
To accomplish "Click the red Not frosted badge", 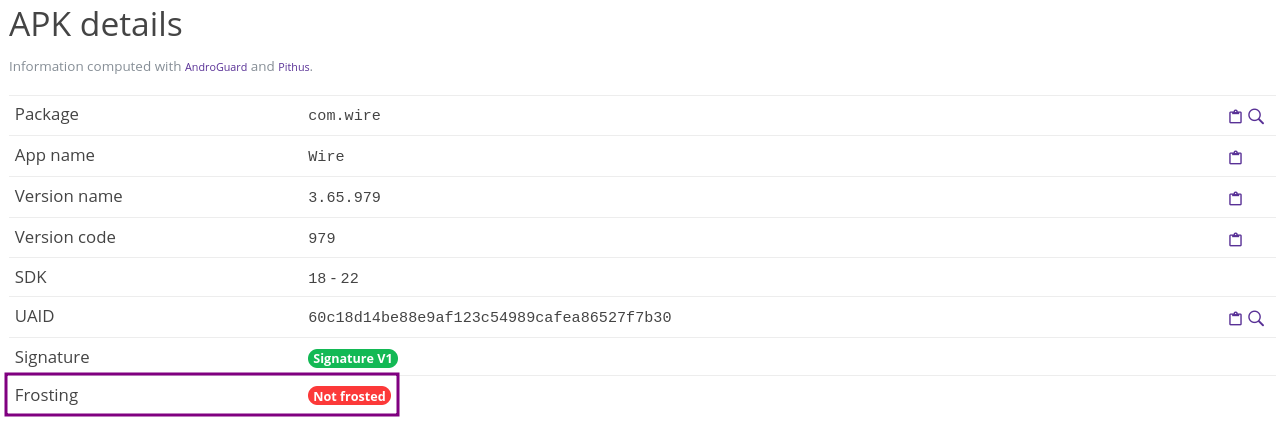I will point(349,396).
